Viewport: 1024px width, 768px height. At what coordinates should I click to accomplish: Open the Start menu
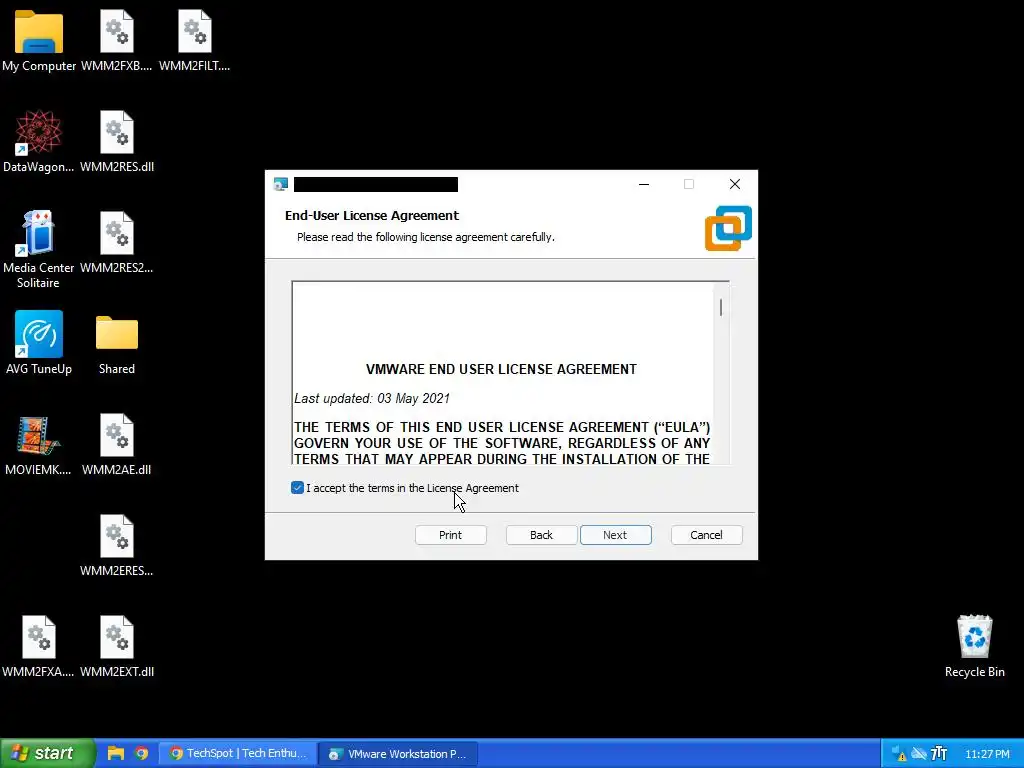pyautogui.click(x=48, y=753)
